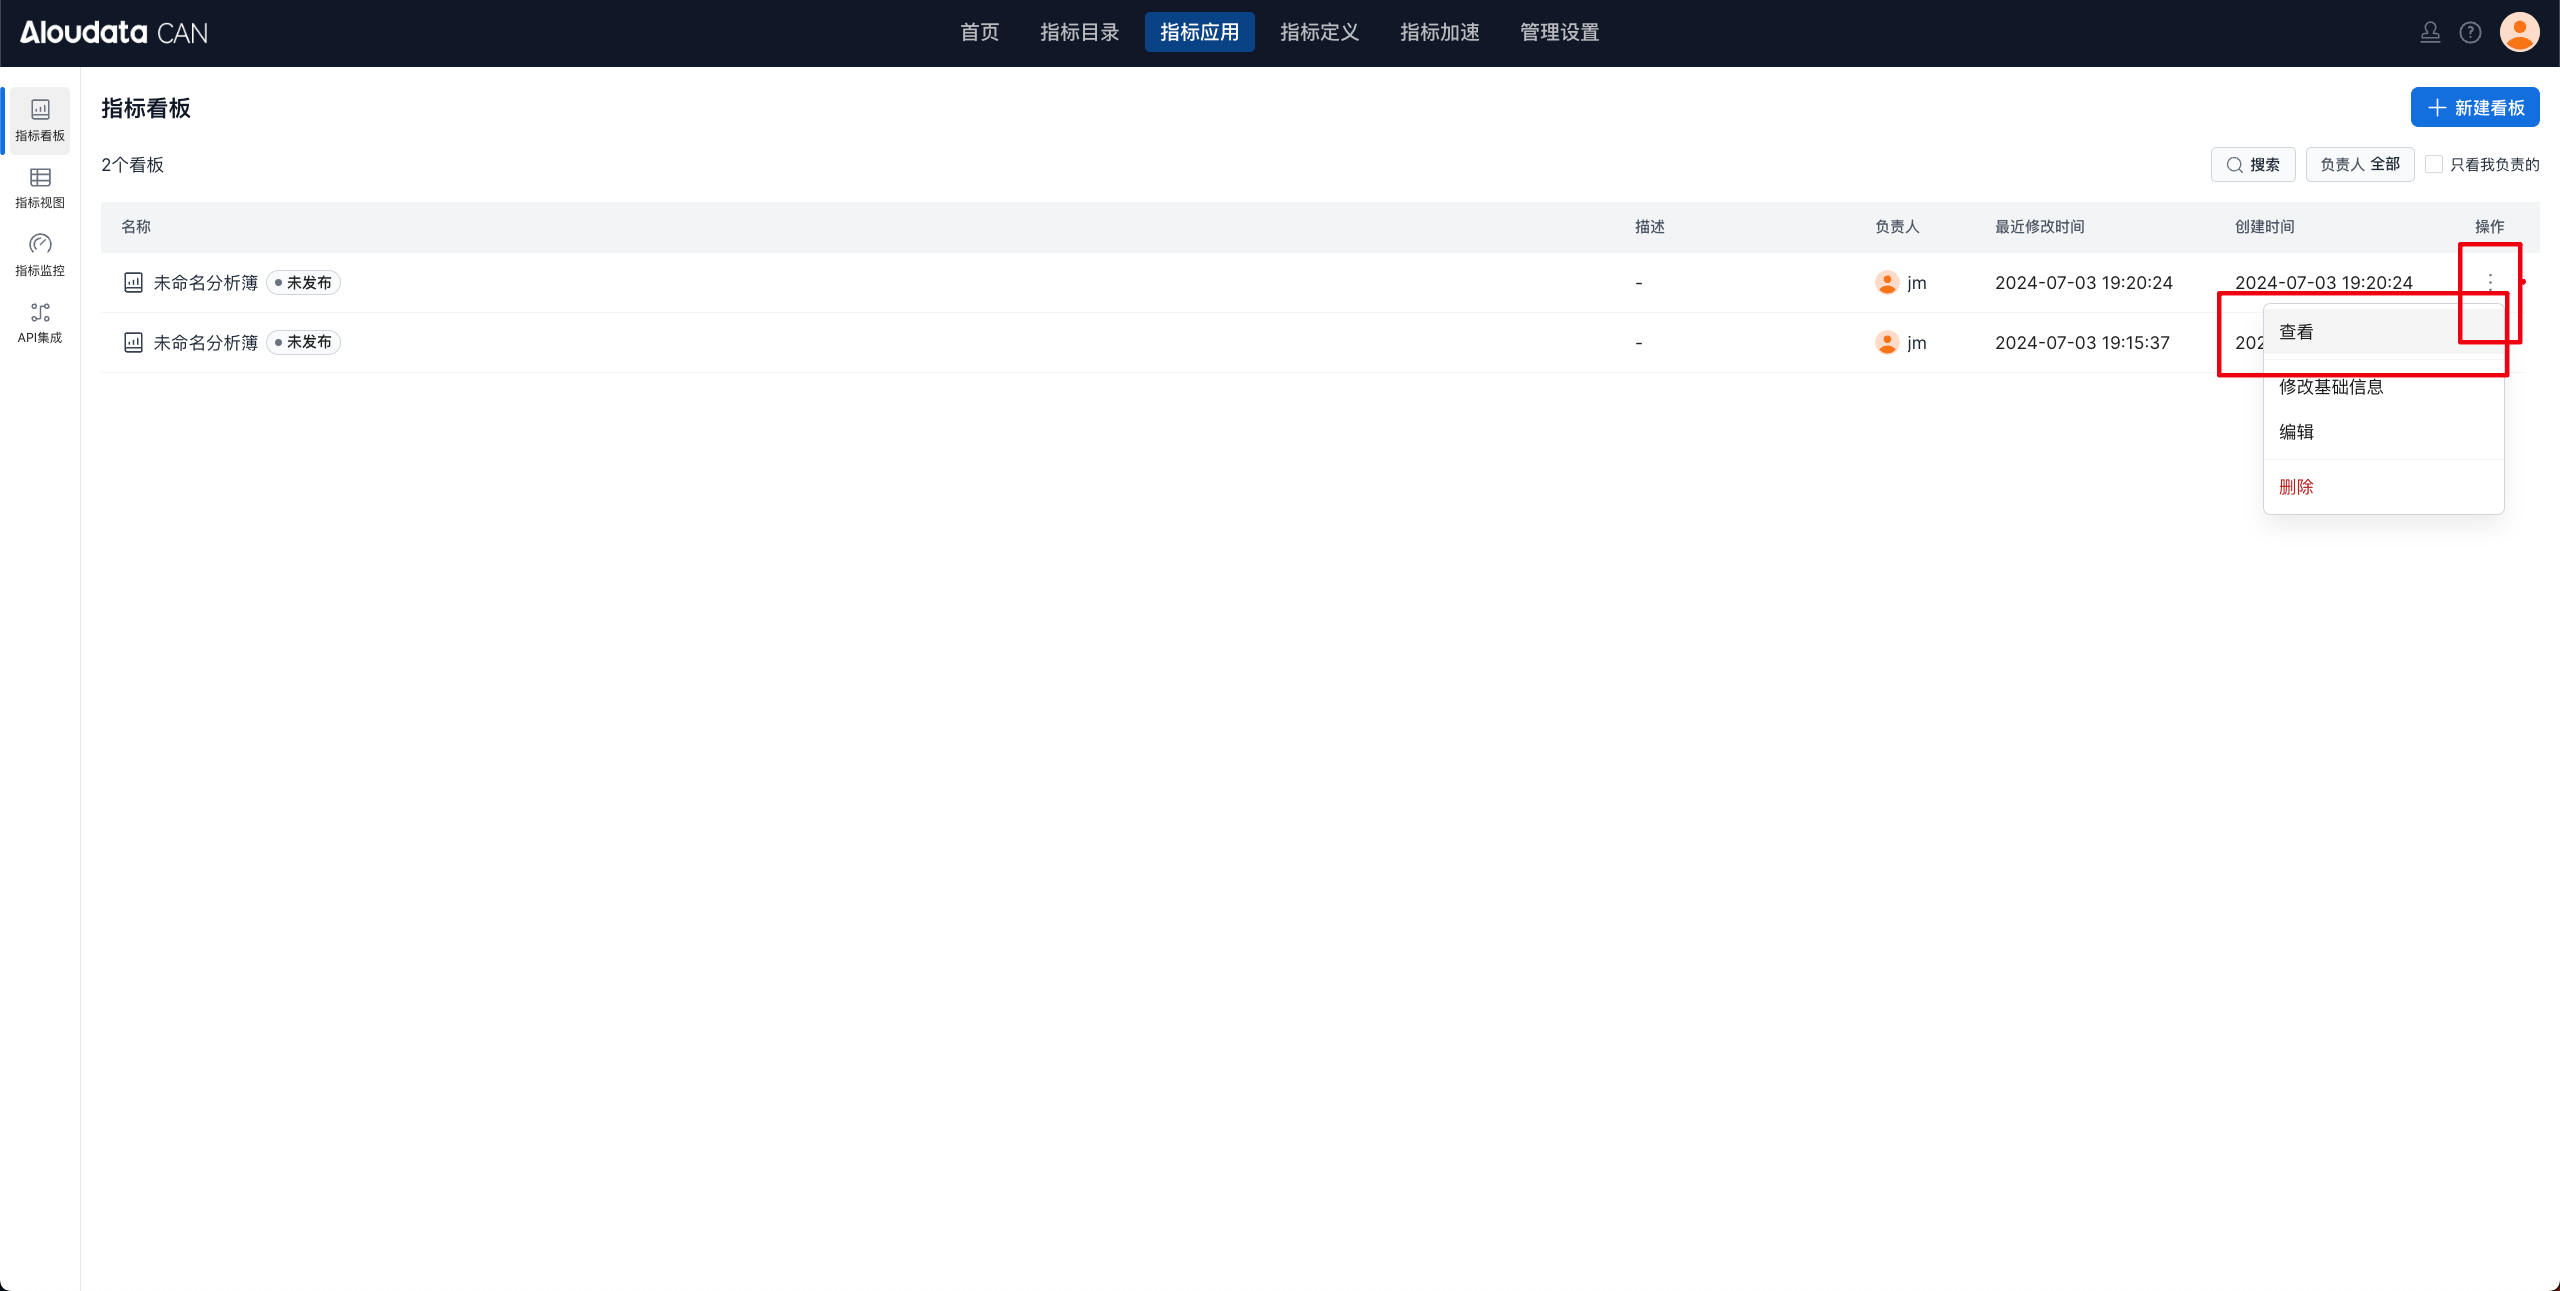The height and width of the screenshot is (1291, 2560).
Task: Click the help question mark icon
Action: pyautogui.click(x=2470, y=33)
